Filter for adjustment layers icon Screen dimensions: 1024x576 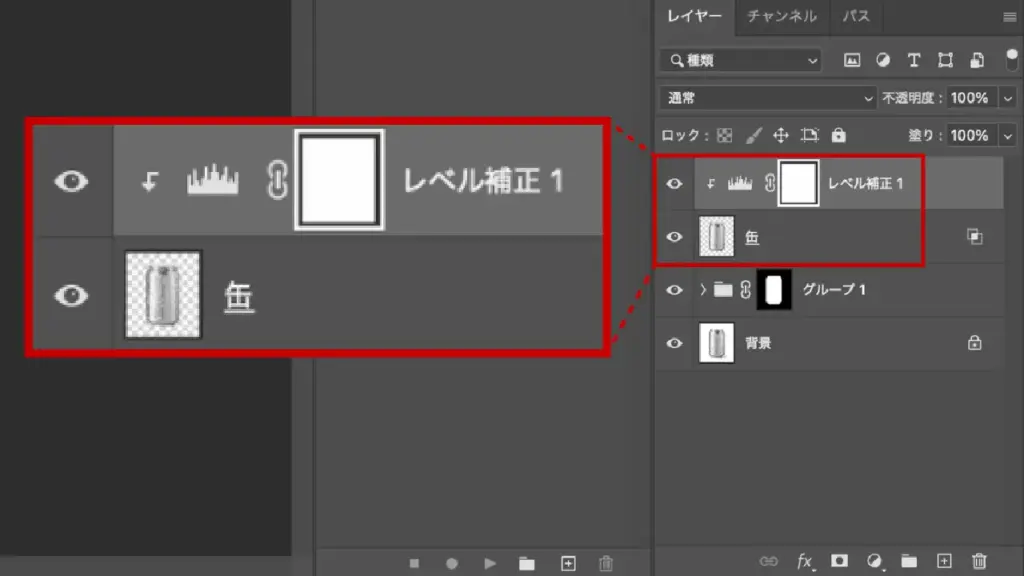click(882, 60)
